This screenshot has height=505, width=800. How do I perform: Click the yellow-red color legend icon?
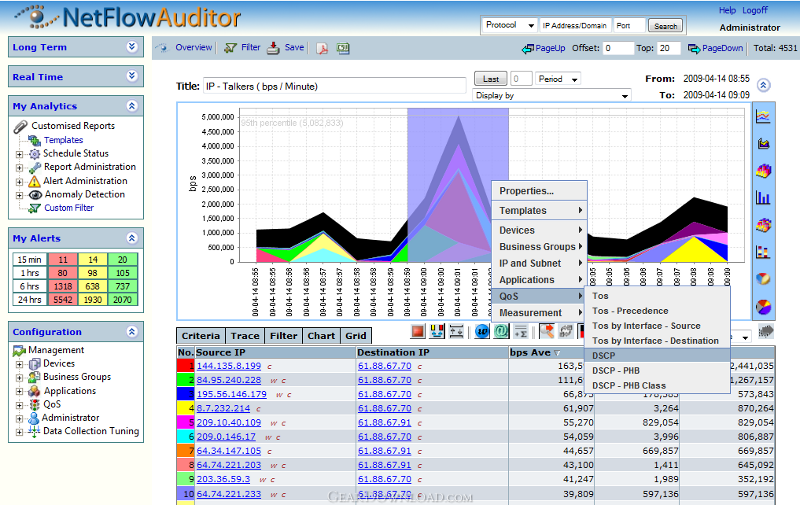click(437, 332)
